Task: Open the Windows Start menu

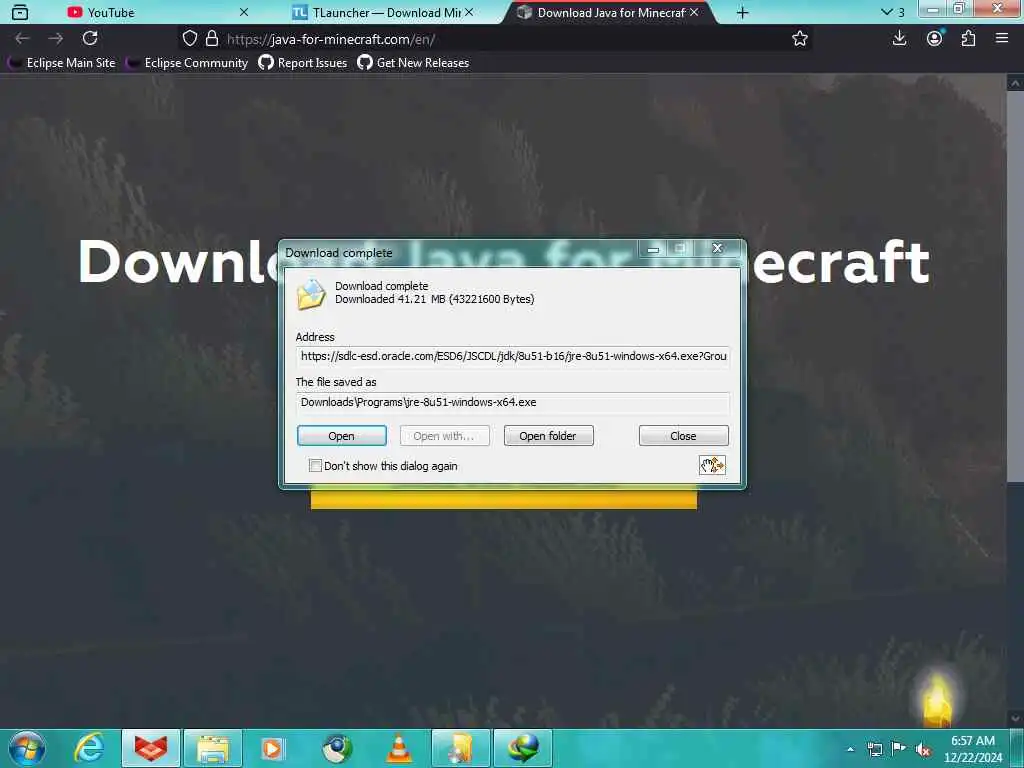Action: [27, 748]
